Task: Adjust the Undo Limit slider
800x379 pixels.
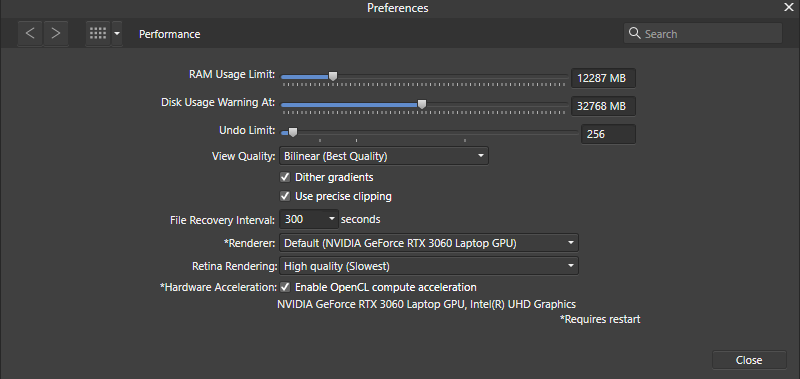Action: [x=293, y=132]
